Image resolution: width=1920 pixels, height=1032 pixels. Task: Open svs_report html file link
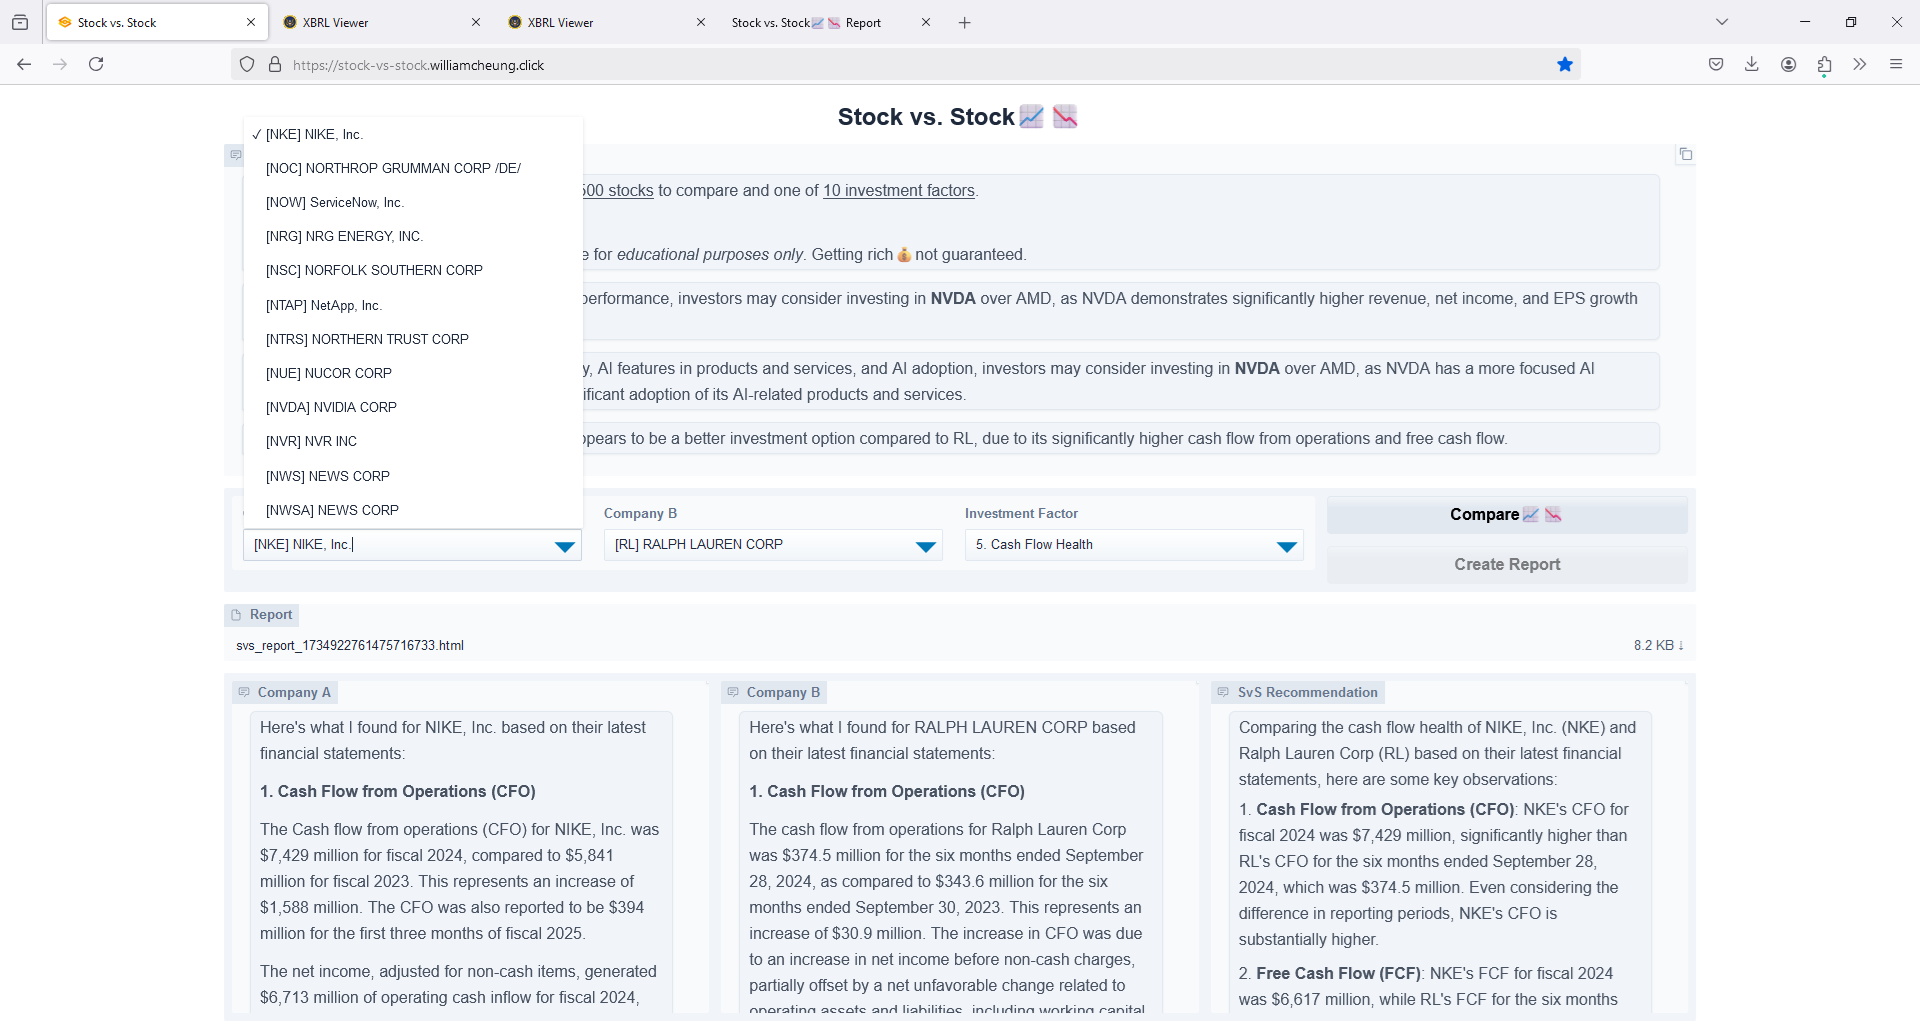point(350,645)
